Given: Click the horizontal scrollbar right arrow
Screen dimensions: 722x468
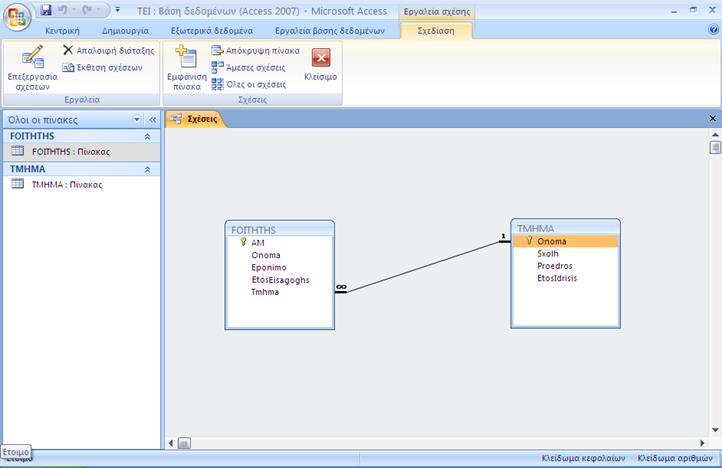Looking at the screenshot, I should 702,443.
